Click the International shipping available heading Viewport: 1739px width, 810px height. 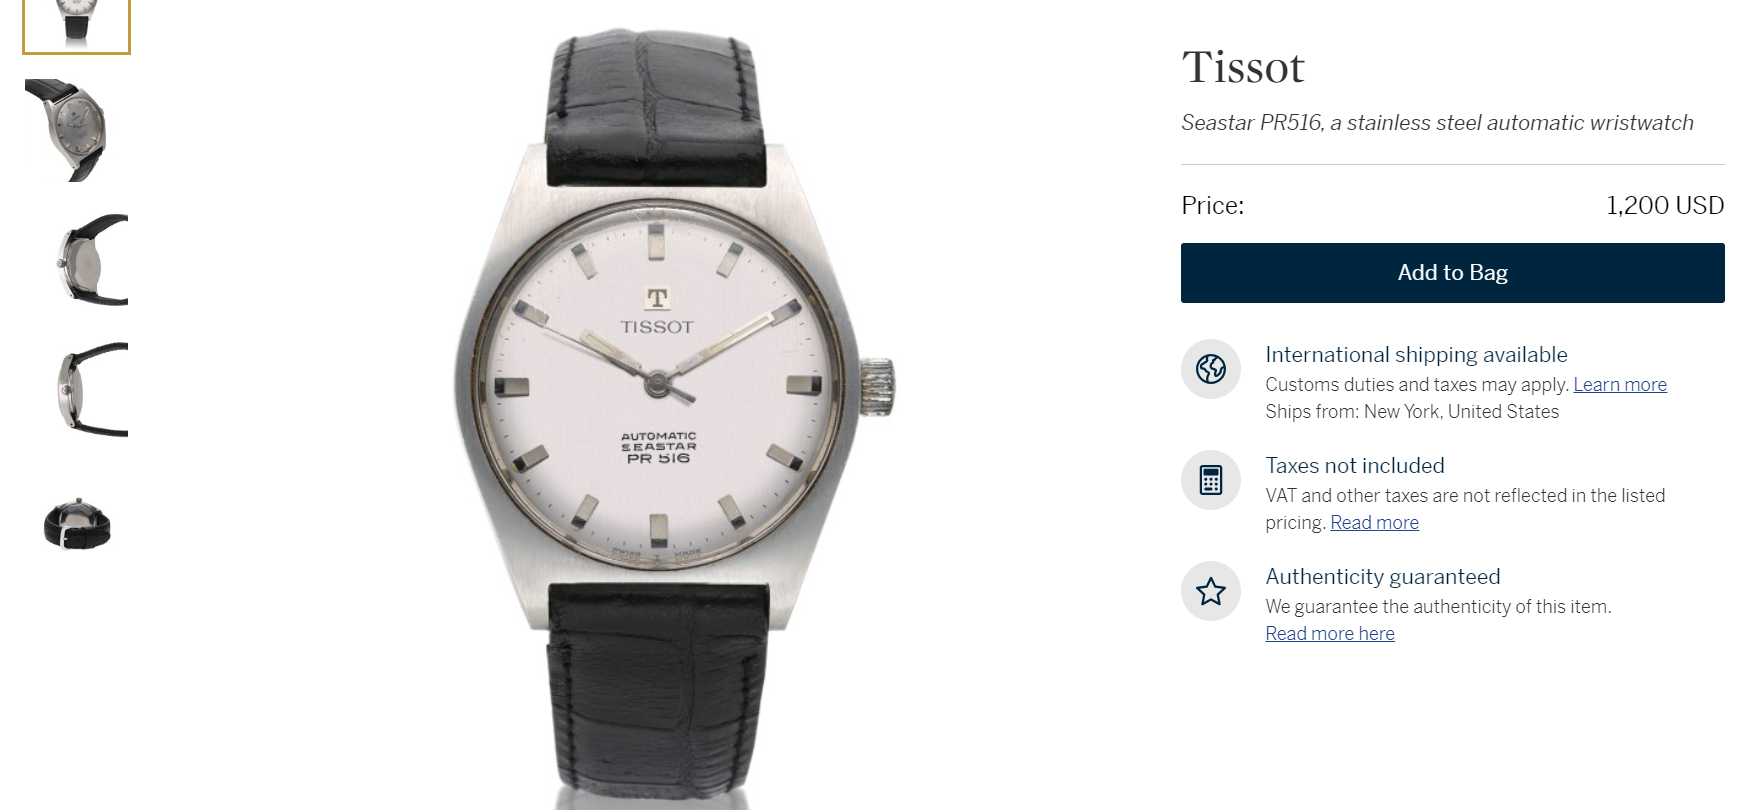point(1416,355)
